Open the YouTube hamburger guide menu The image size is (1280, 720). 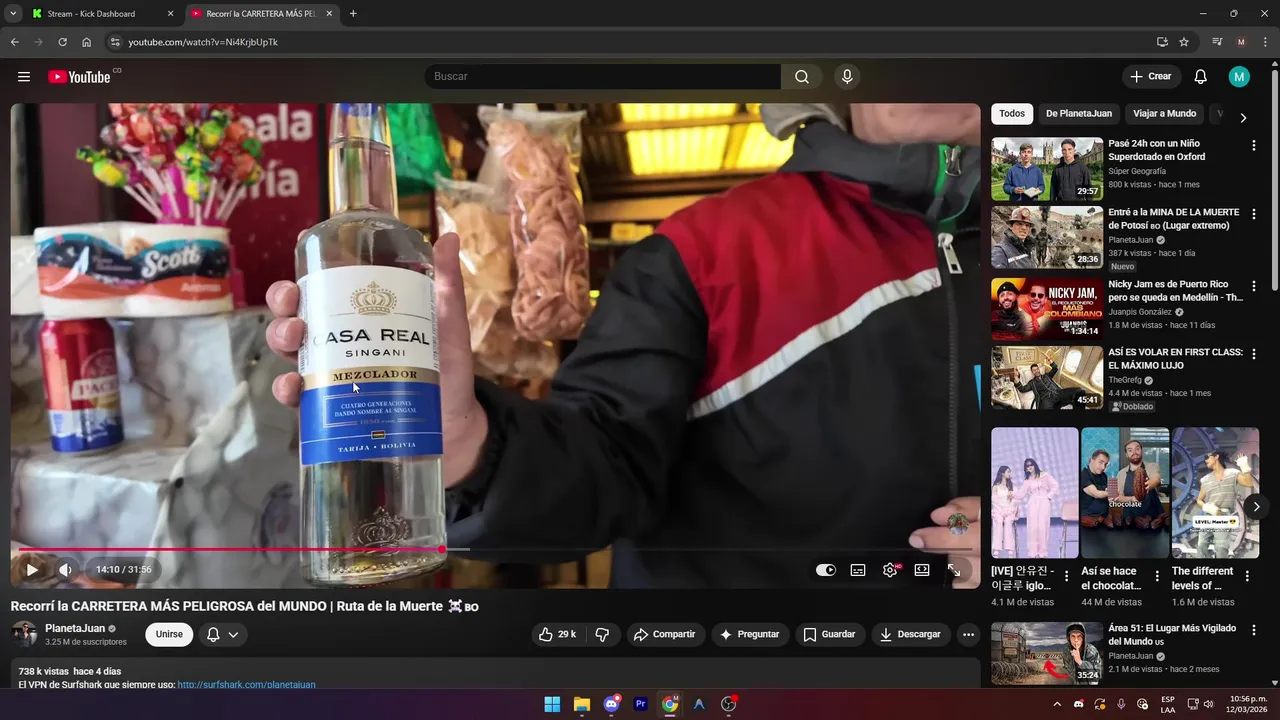pyautogui.click(x=24, y=77)
